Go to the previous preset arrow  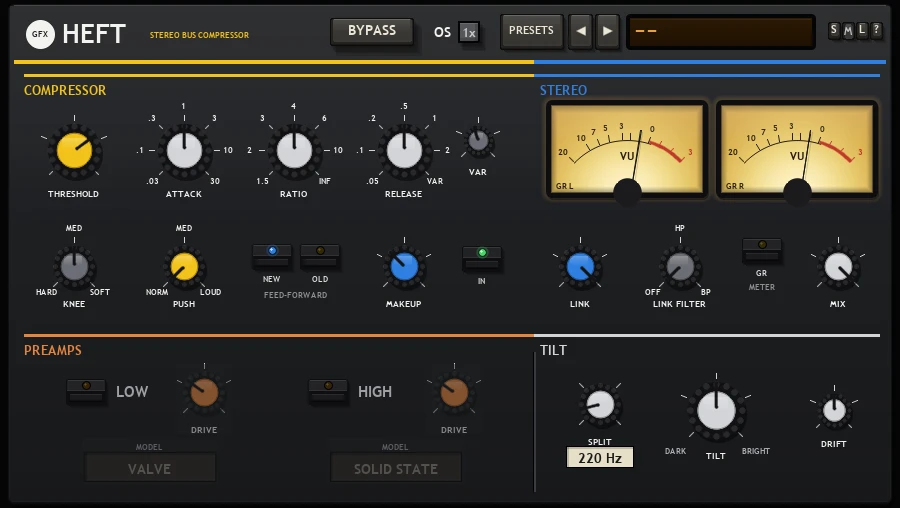(580, 31)
